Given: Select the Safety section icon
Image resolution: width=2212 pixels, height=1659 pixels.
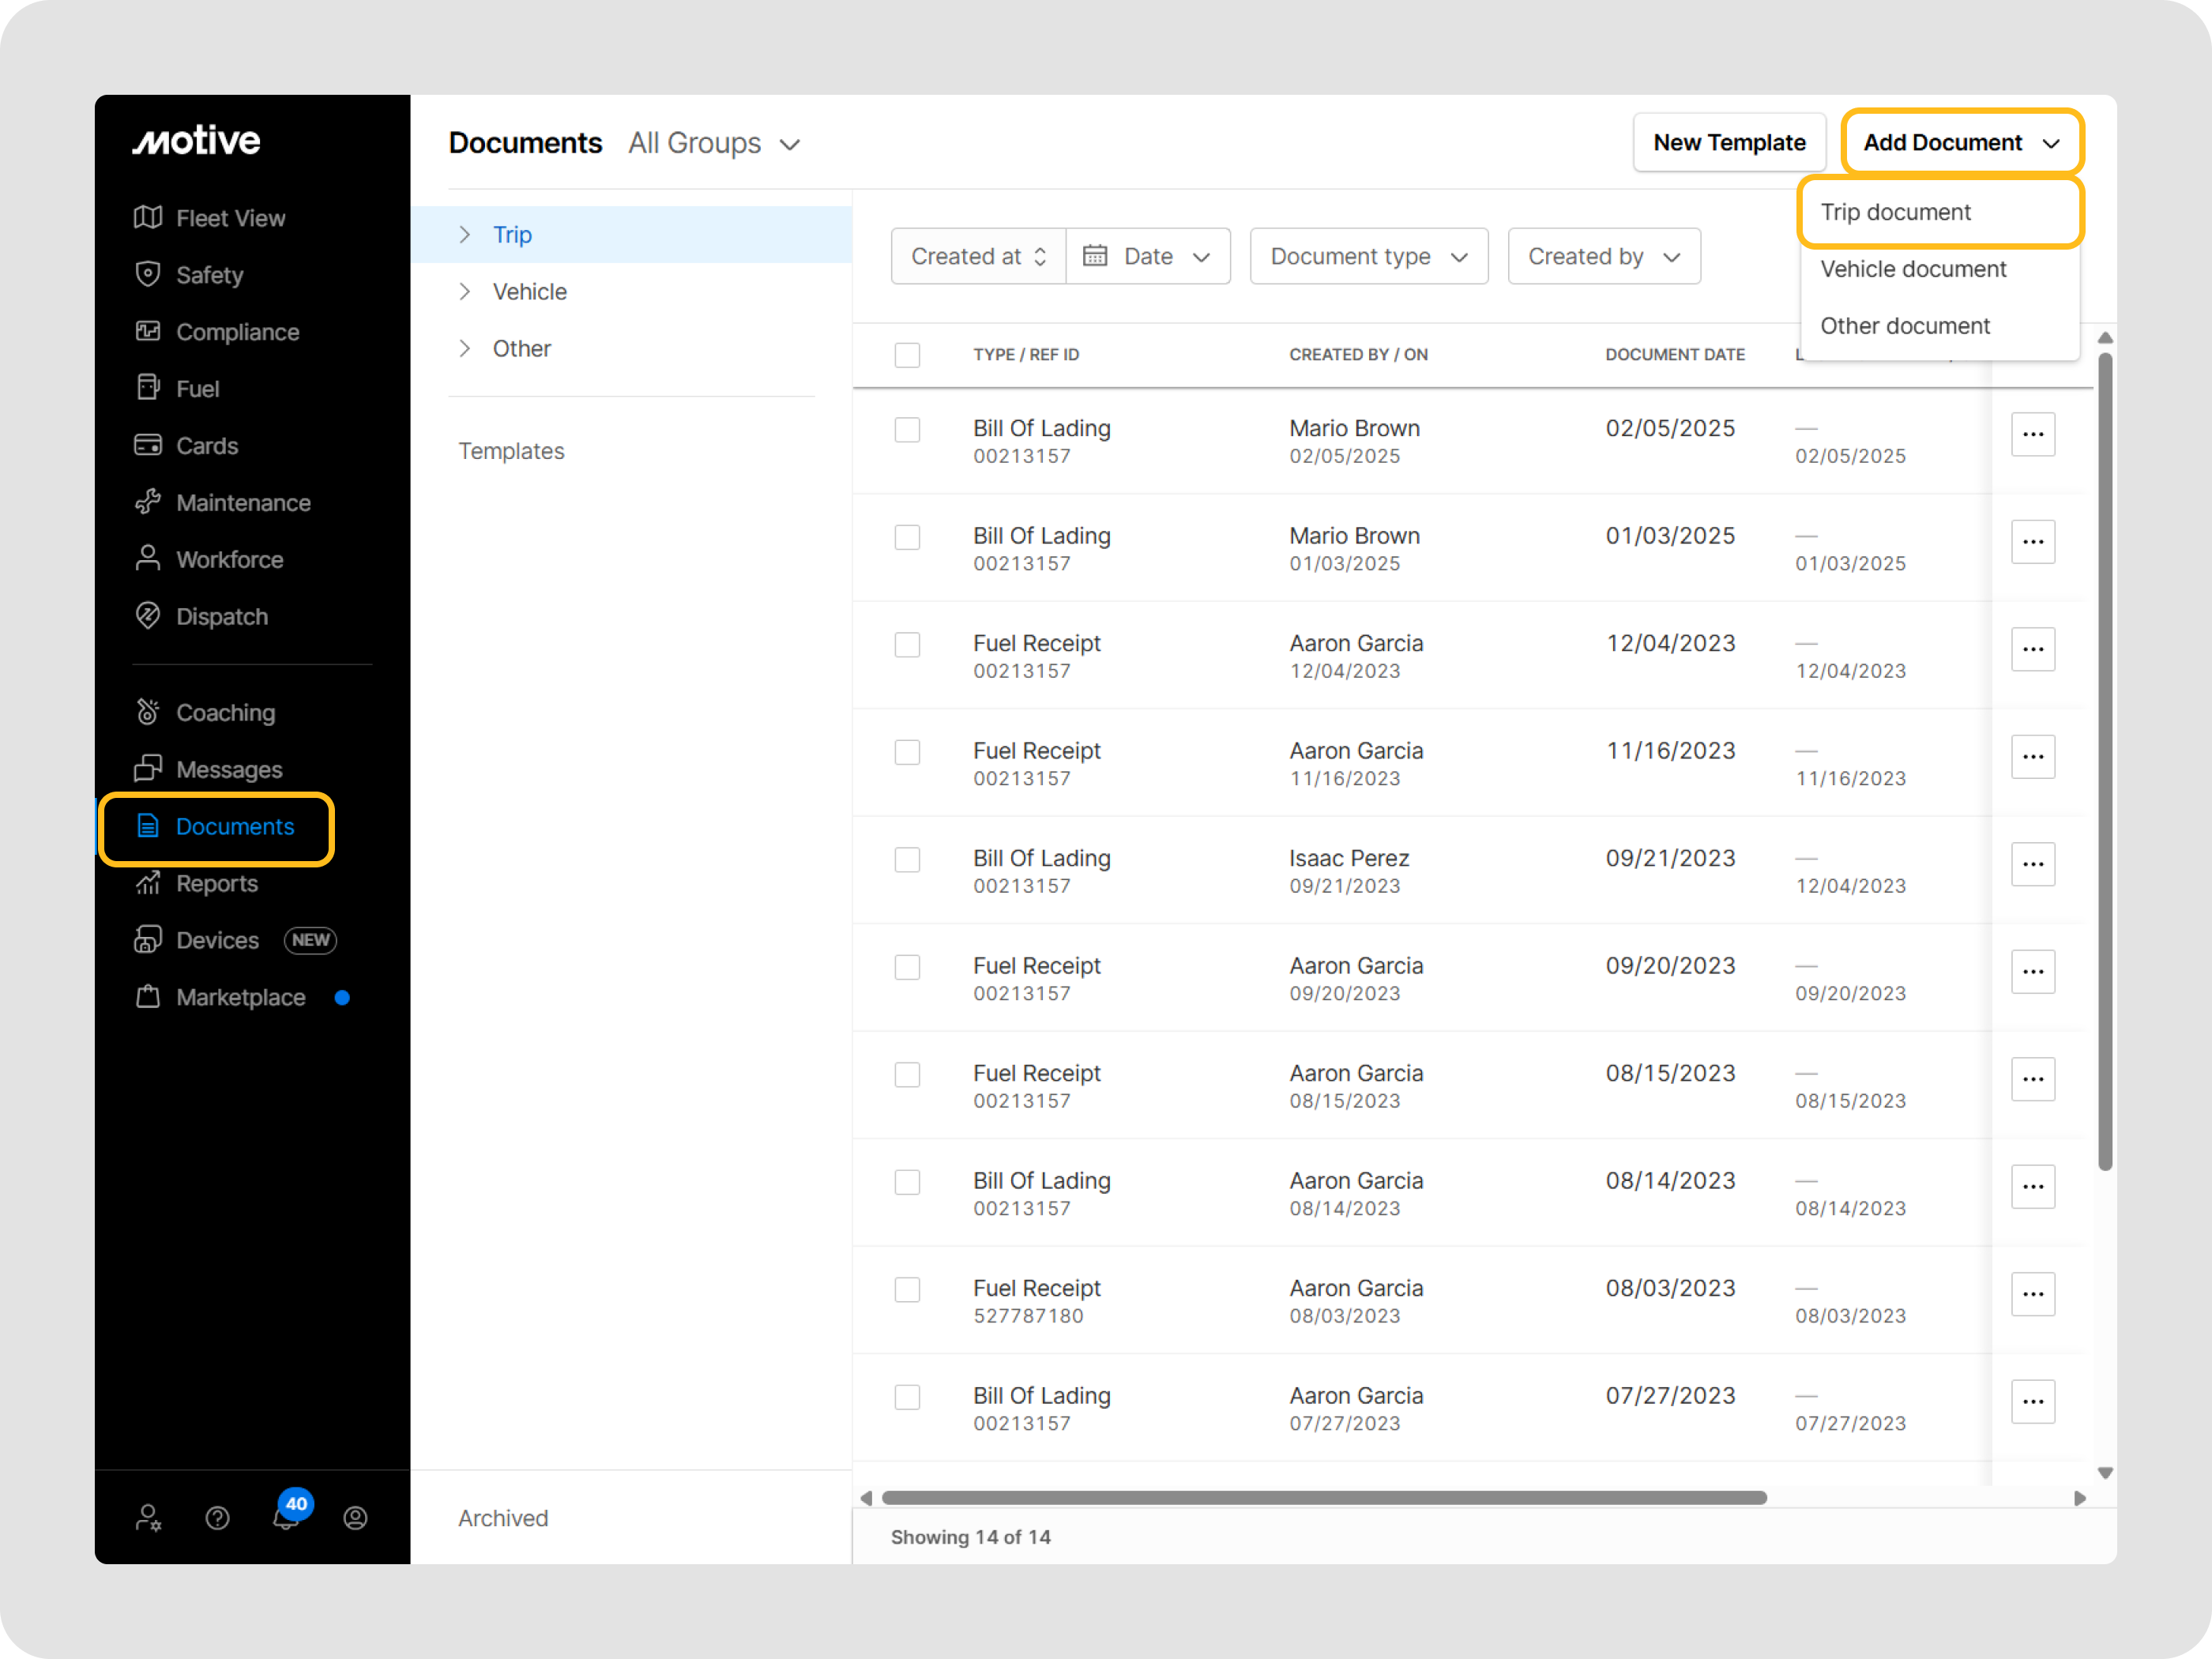Looking at the screenshot, I should click(148, 274).
